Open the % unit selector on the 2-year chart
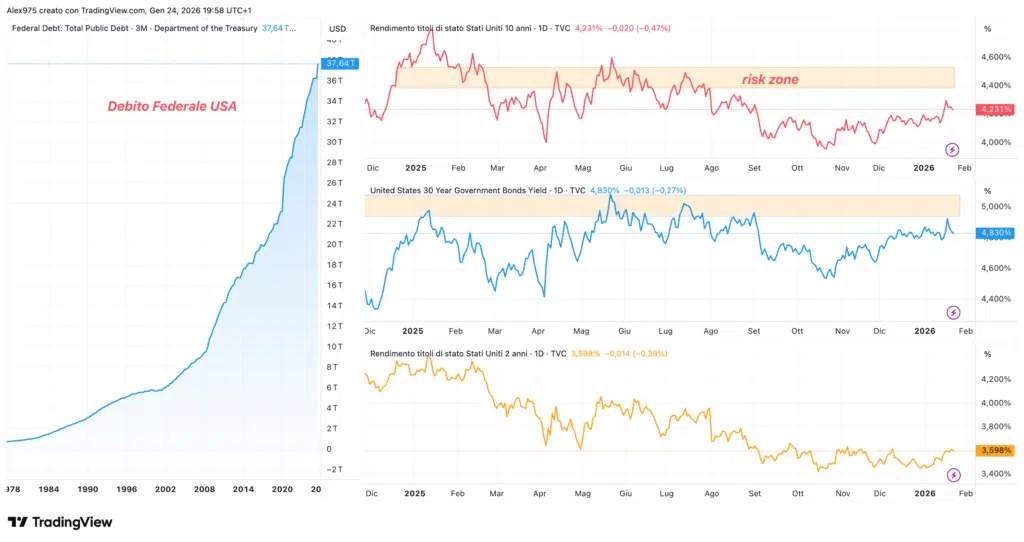The height and width of the screenshot is (542, 1024). [987, 354]
